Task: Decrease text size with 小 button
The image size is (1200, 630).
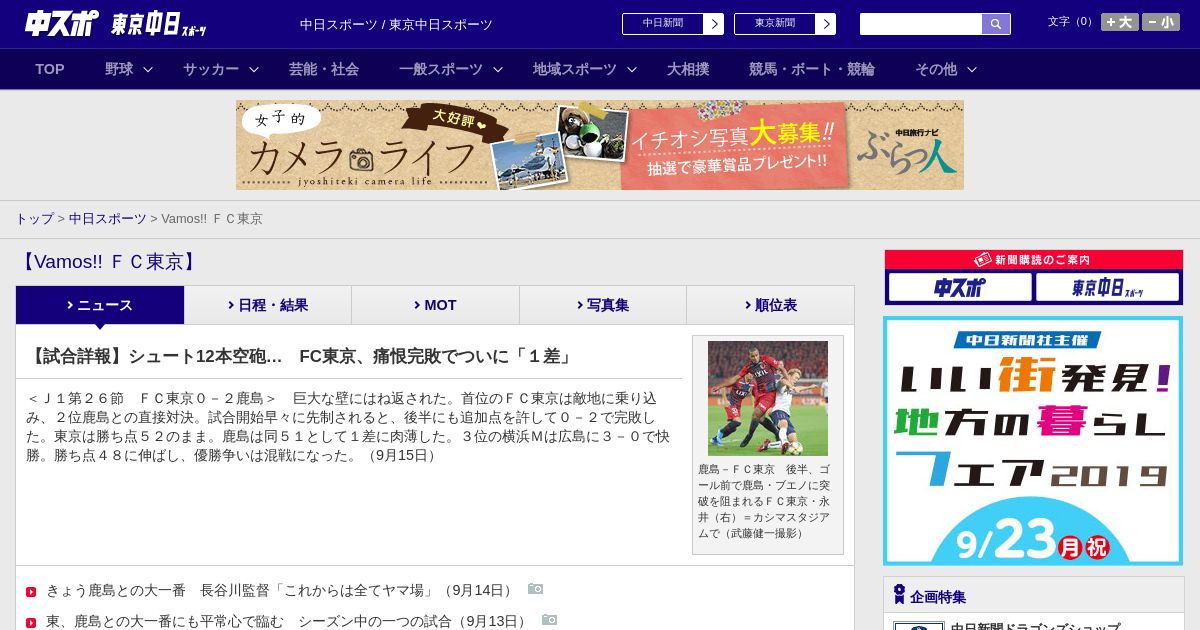Action: tap(1161, 22)
